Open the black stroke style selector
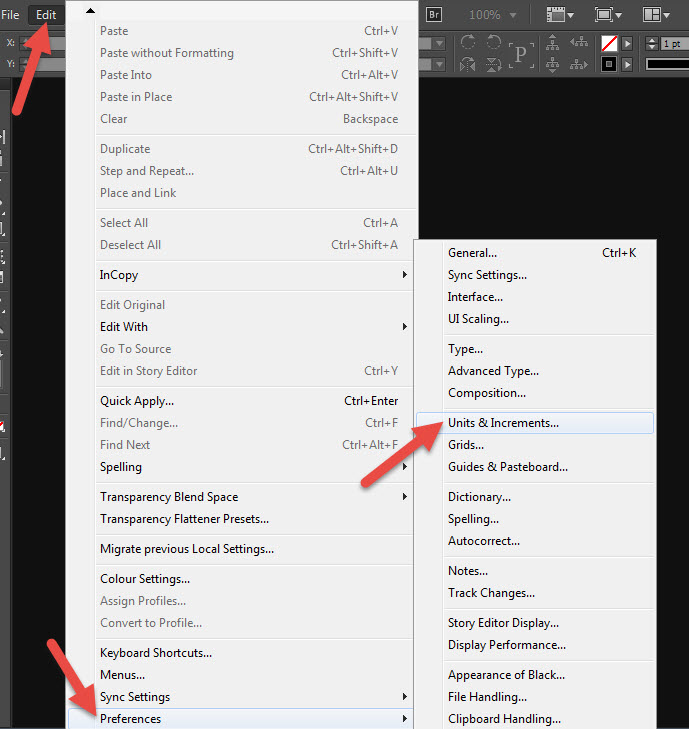The width and height of the screenshot is (689, 729). click(x=668, y=64)
